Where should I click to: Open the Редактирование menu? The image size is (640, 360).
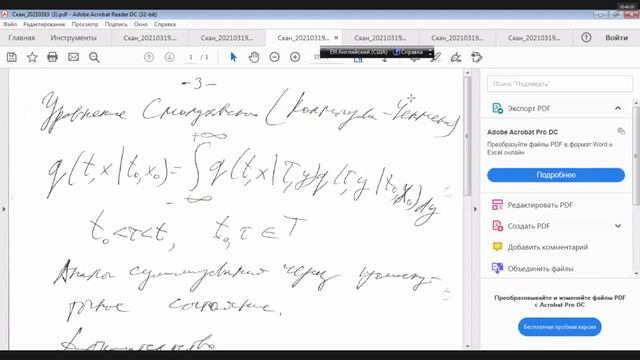[x=44, y=24]
